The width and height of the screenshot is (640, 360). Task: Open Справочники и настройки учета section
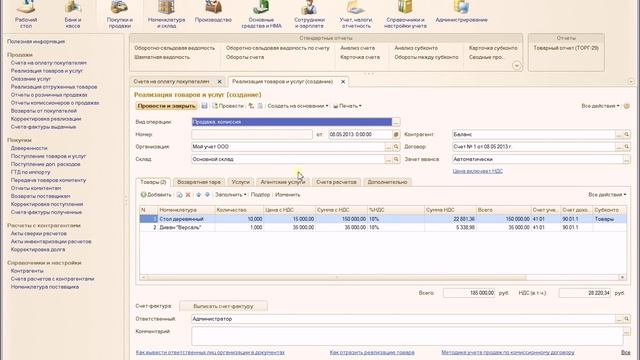tap(405, 15)
